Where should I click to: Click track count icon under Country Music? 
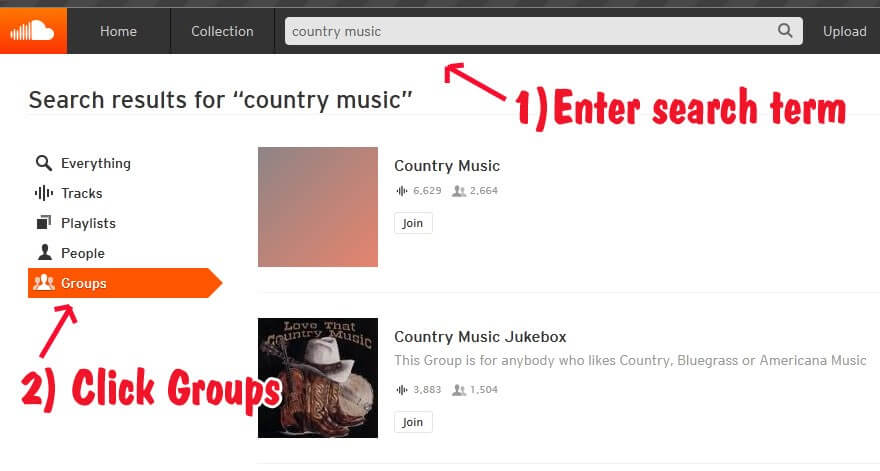(x=402, y=191)
